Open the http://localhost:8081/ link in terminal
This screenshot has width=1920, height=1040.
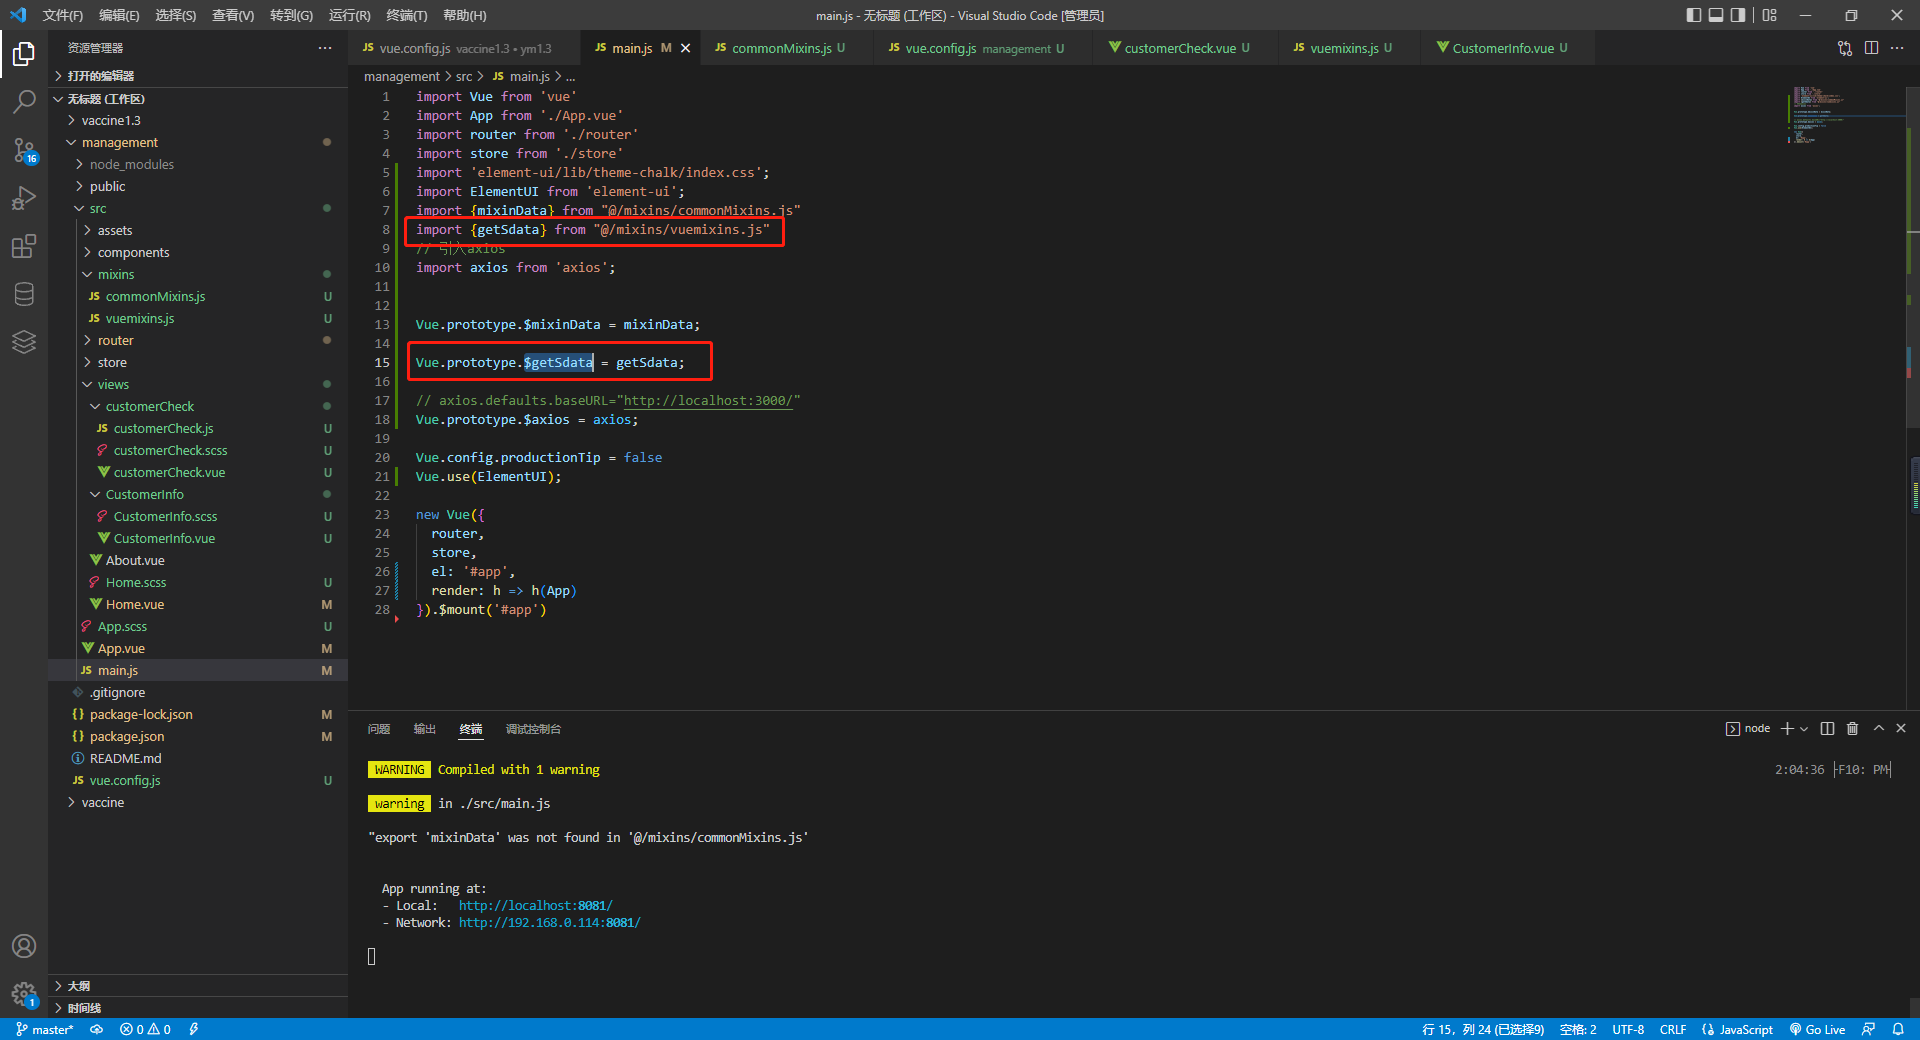tap(535, 906)
